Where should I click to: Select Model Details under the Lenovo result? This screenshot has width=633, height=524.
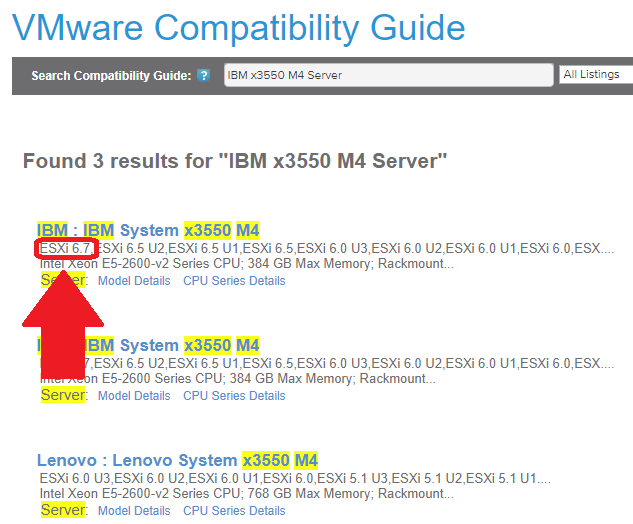tap(134, 511)
